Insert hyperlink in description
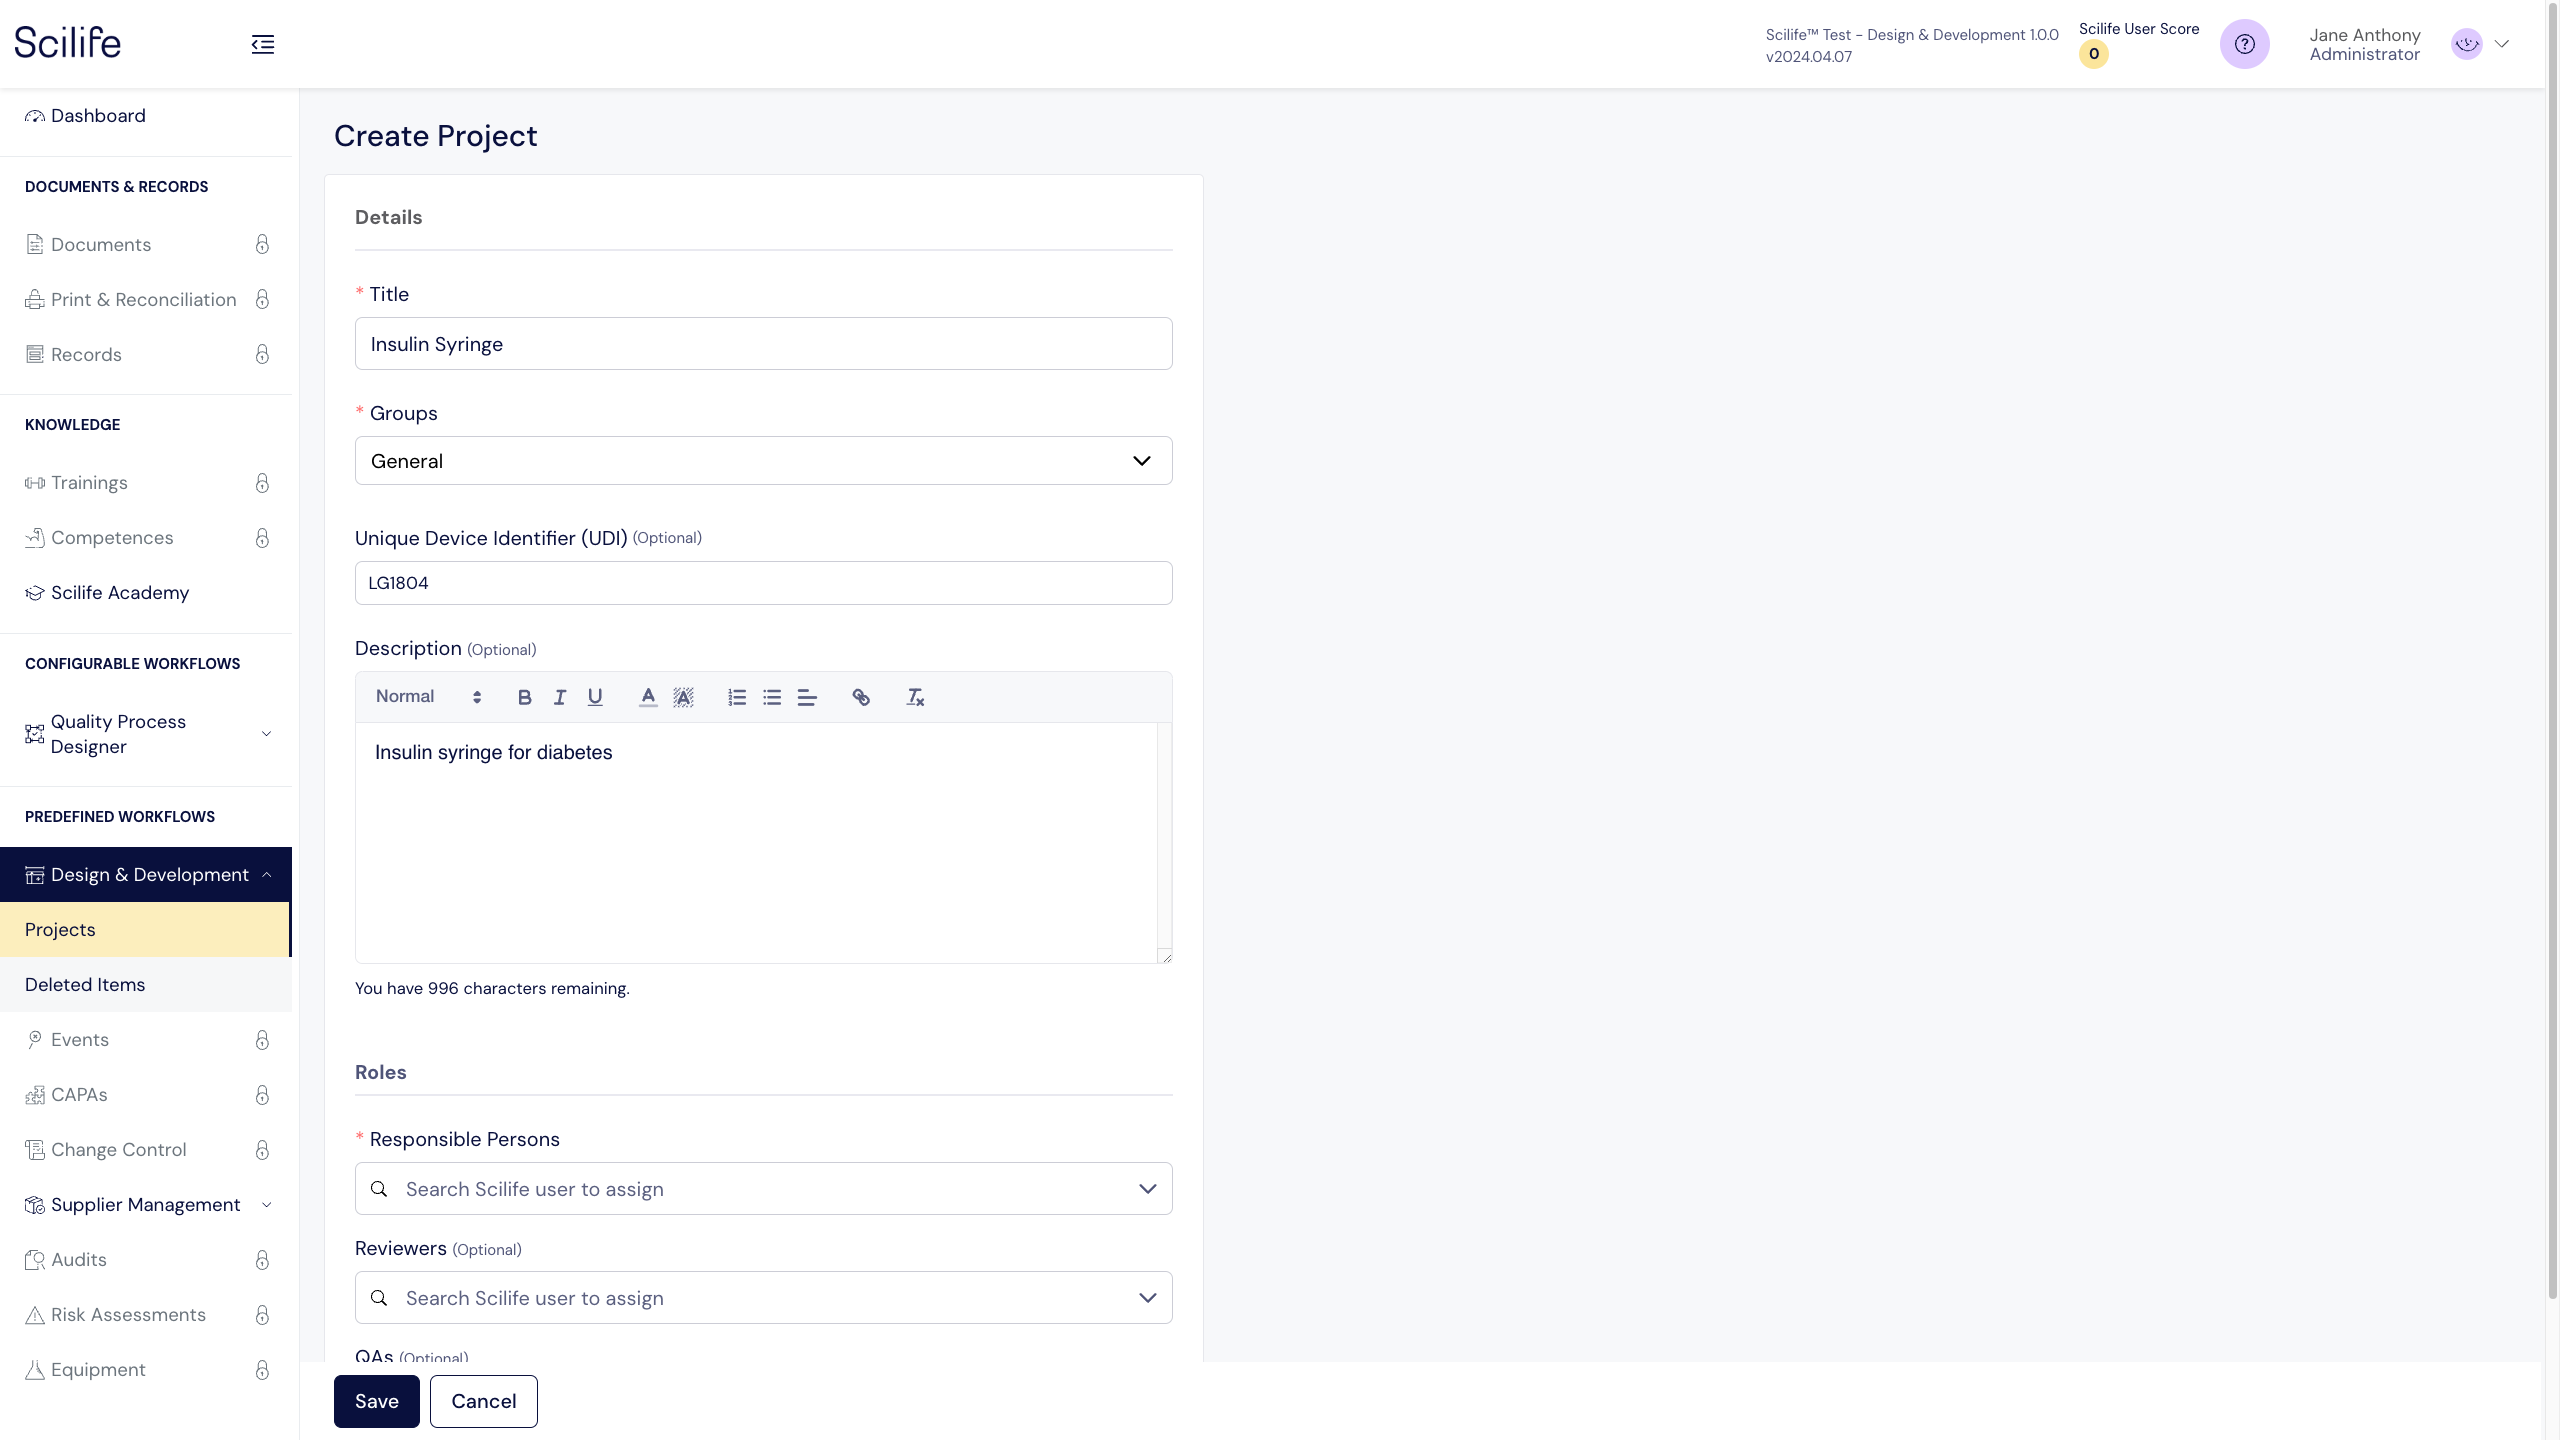2560x1440 pixels. click(861, 697)
